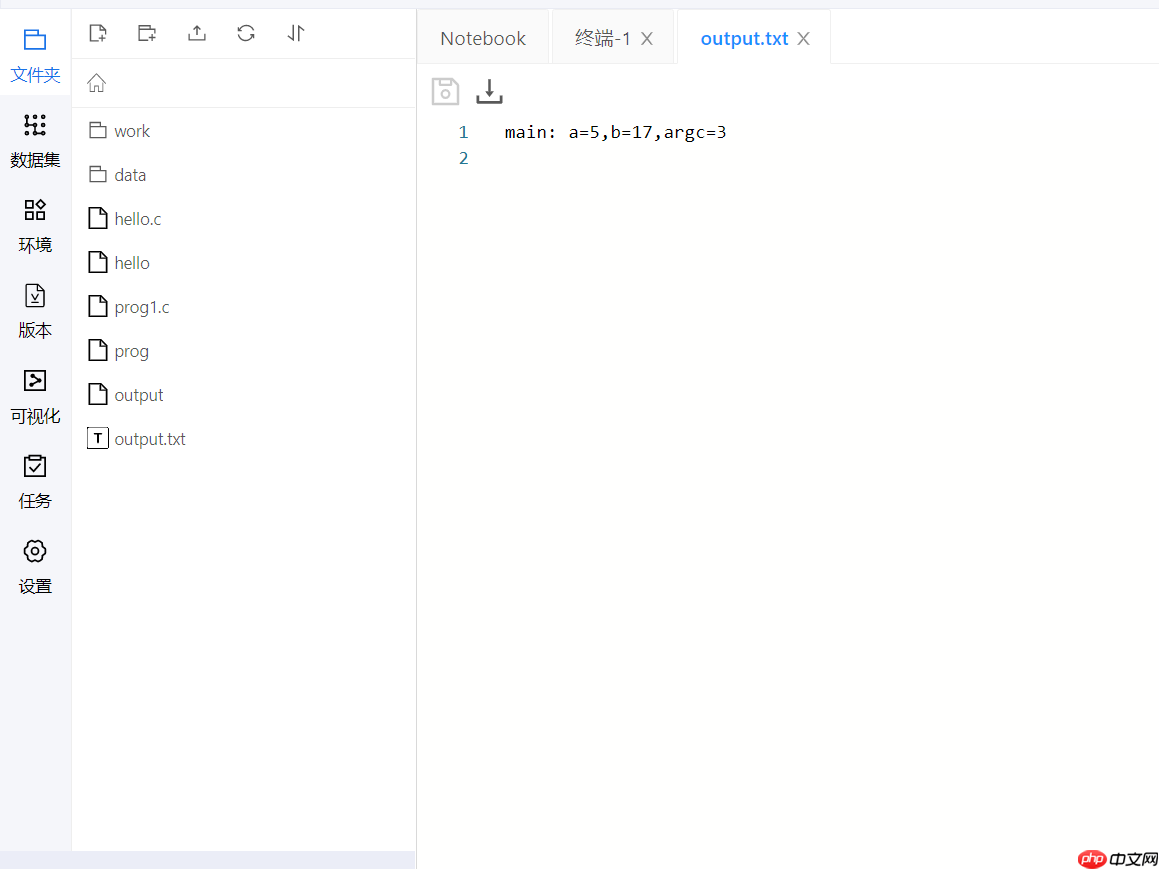Viewport: 1159px width, 869px height.
Task: Switch to the 终端-1 tab
Action: [604, 37]
